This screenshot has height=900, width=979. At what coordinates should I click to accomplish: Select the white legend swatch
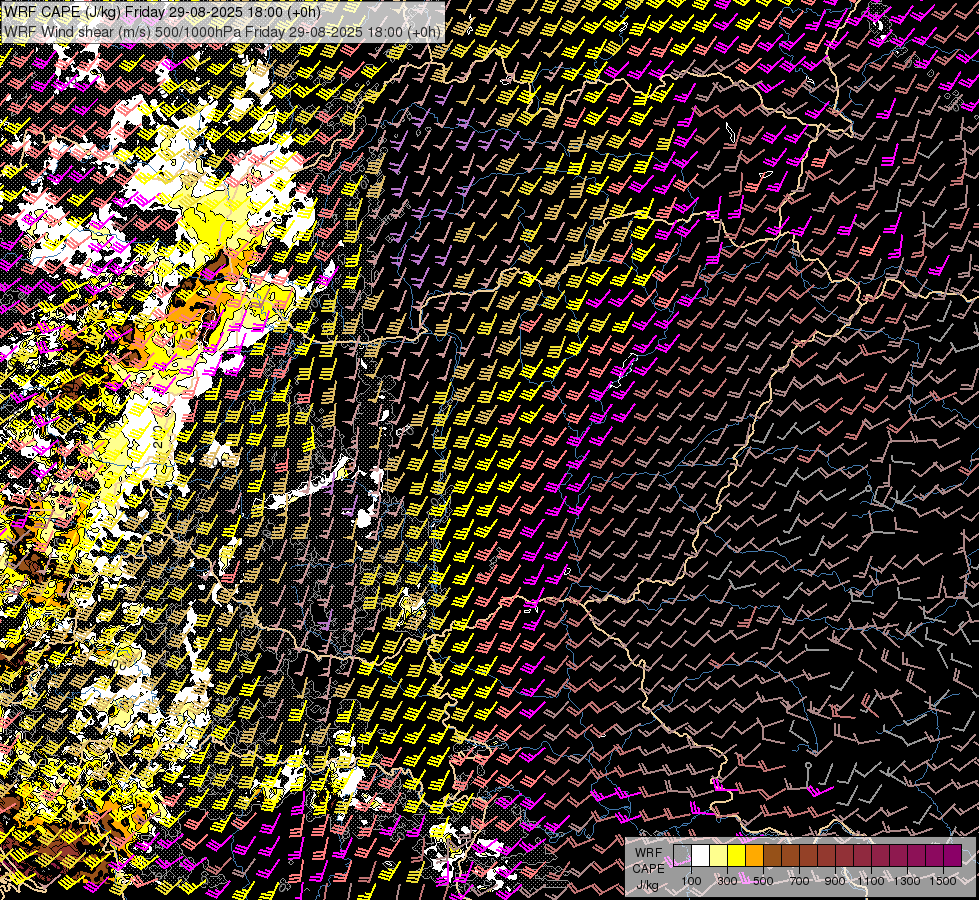coord(701,856)
